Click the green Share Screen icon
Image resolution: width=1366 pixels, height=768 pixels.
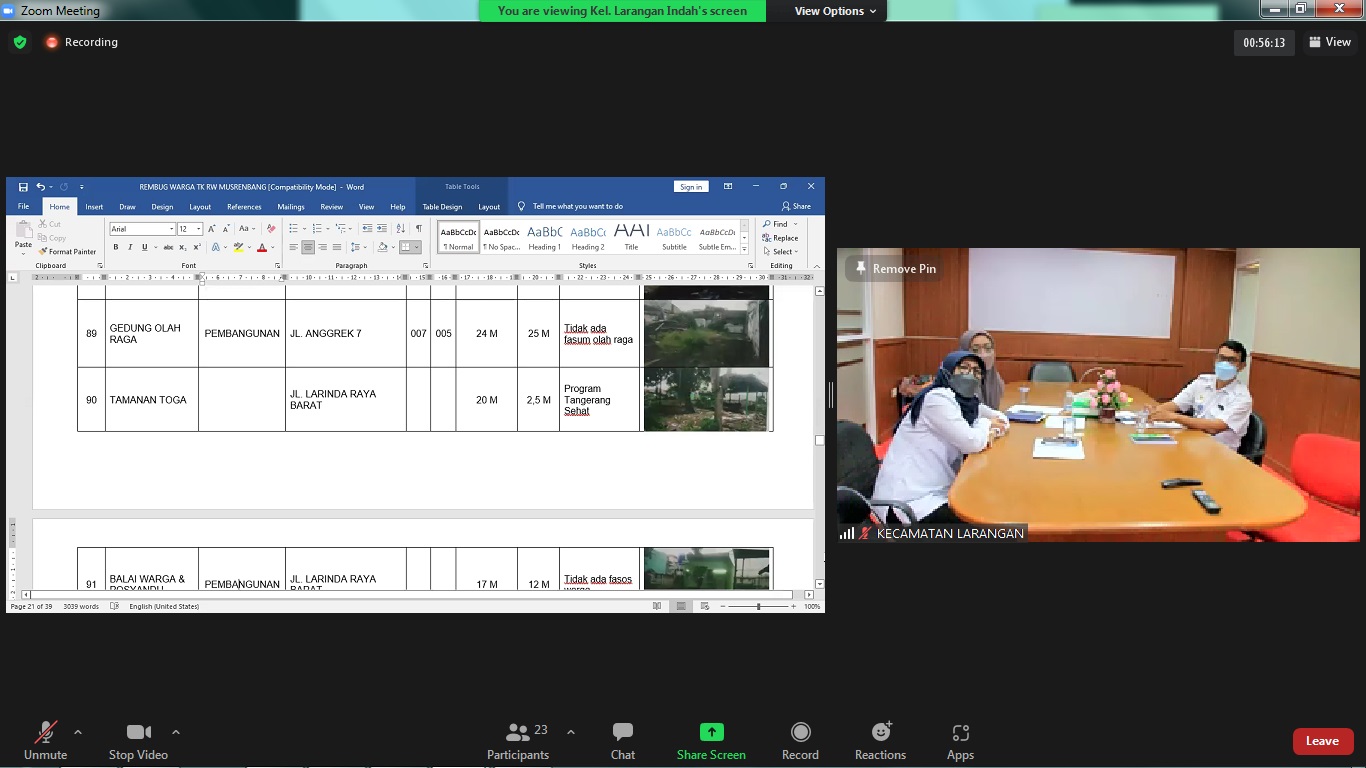coord(711,733)
